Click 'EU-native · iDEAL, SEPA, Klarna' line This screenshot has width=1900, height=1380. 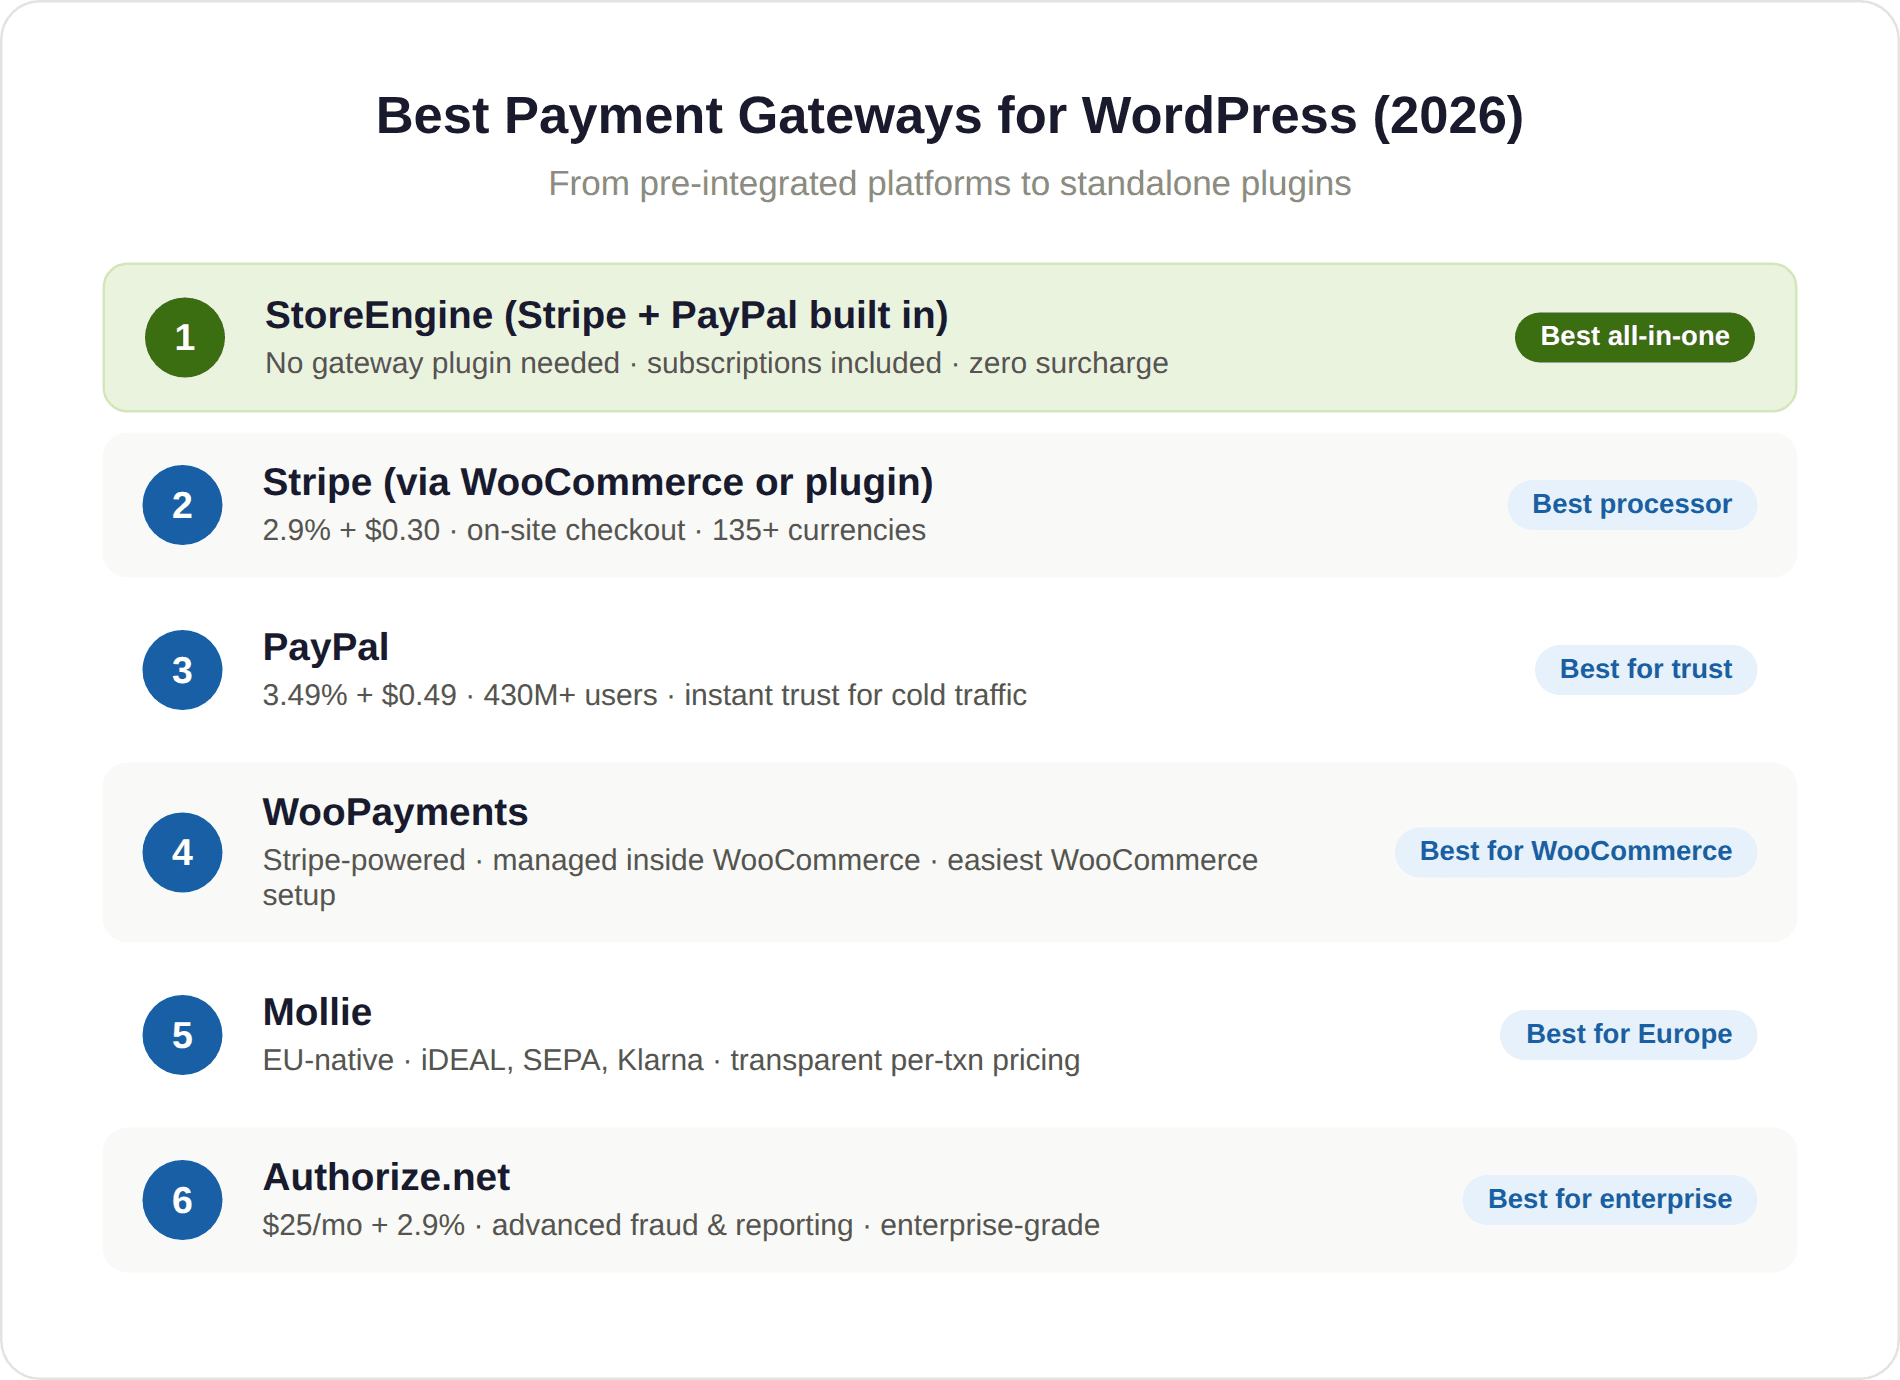[x=671, y=1060]
